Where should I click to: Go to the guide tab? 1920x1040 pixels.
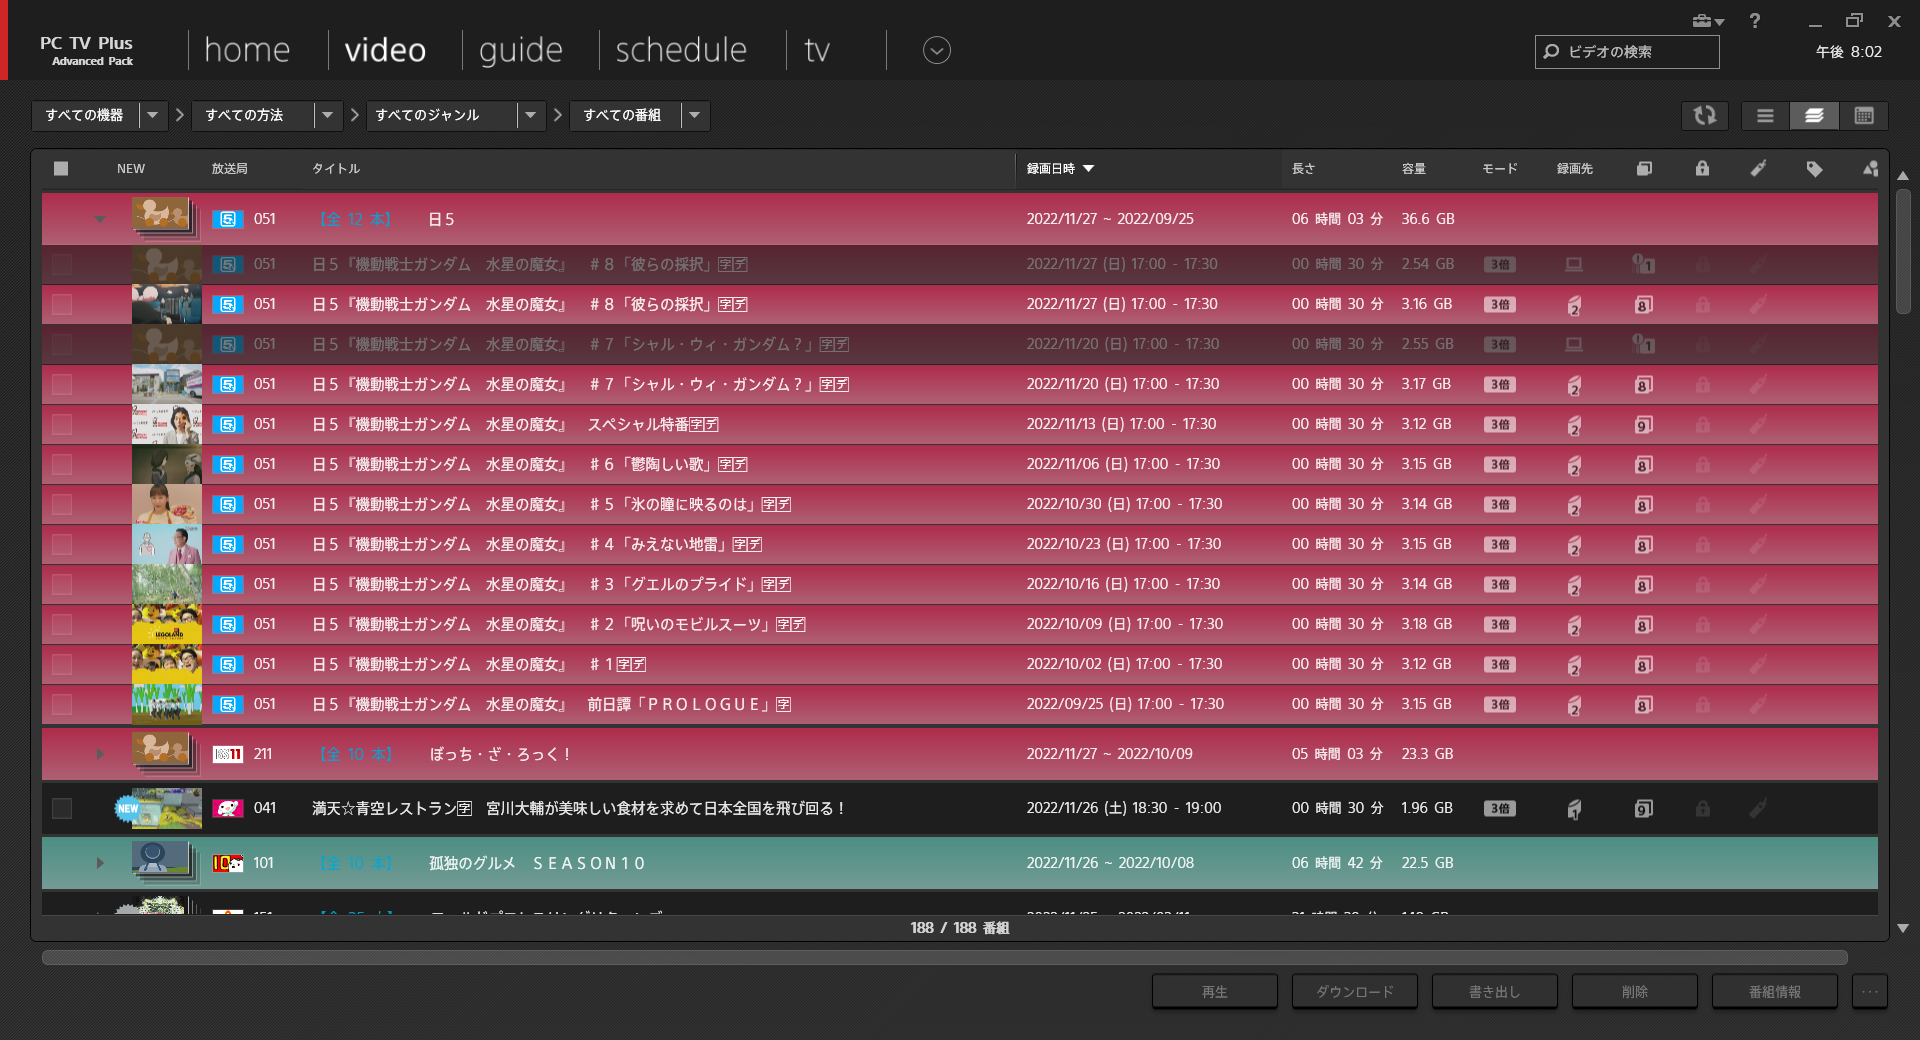(521, 50)
